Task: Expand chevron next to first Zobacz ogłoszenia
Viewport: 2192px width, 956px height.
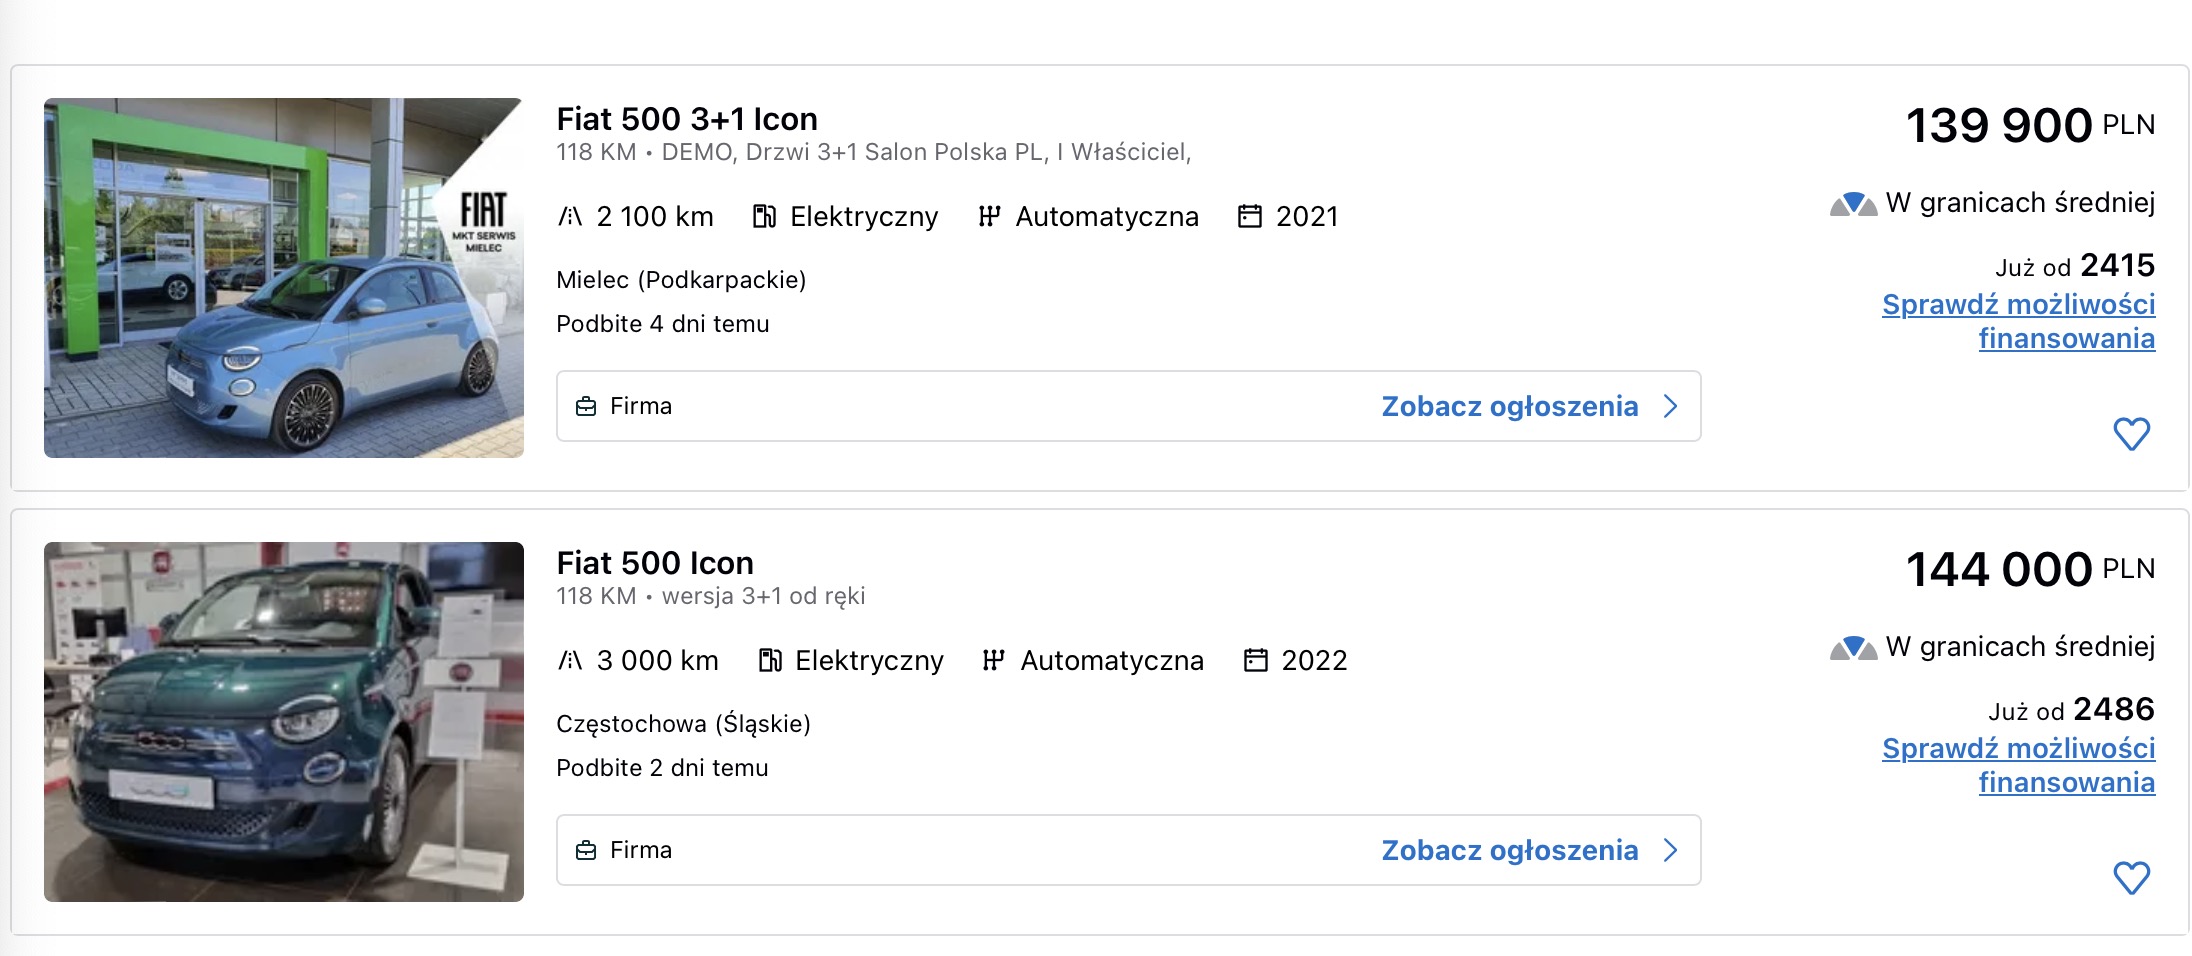Action: click(1670, 406)
